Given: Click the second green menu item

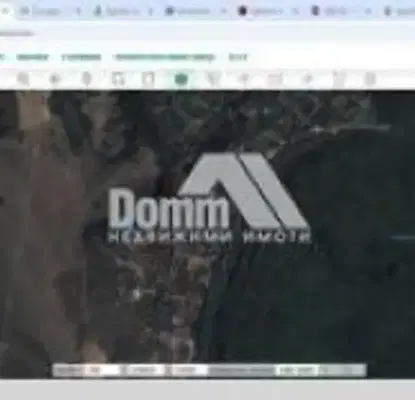Looking at the screenshot, I should pyautogui.click(x=81, y=57).
